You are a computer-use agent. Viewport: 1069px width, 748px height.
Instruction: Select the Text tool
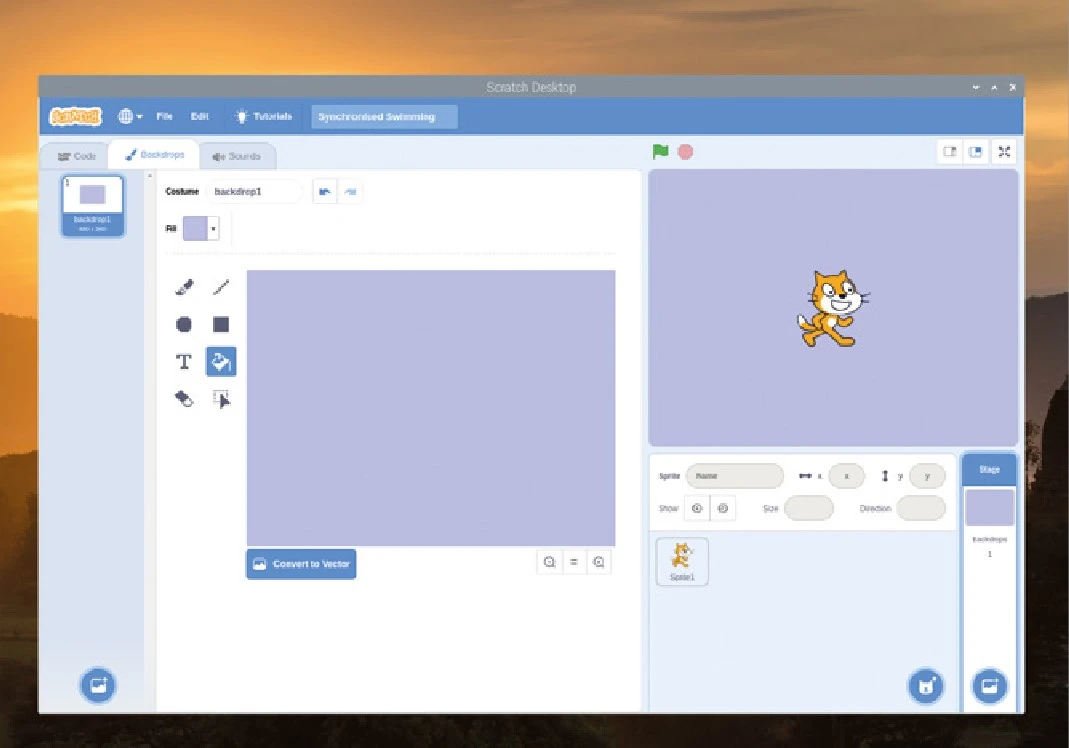point(184,361)
